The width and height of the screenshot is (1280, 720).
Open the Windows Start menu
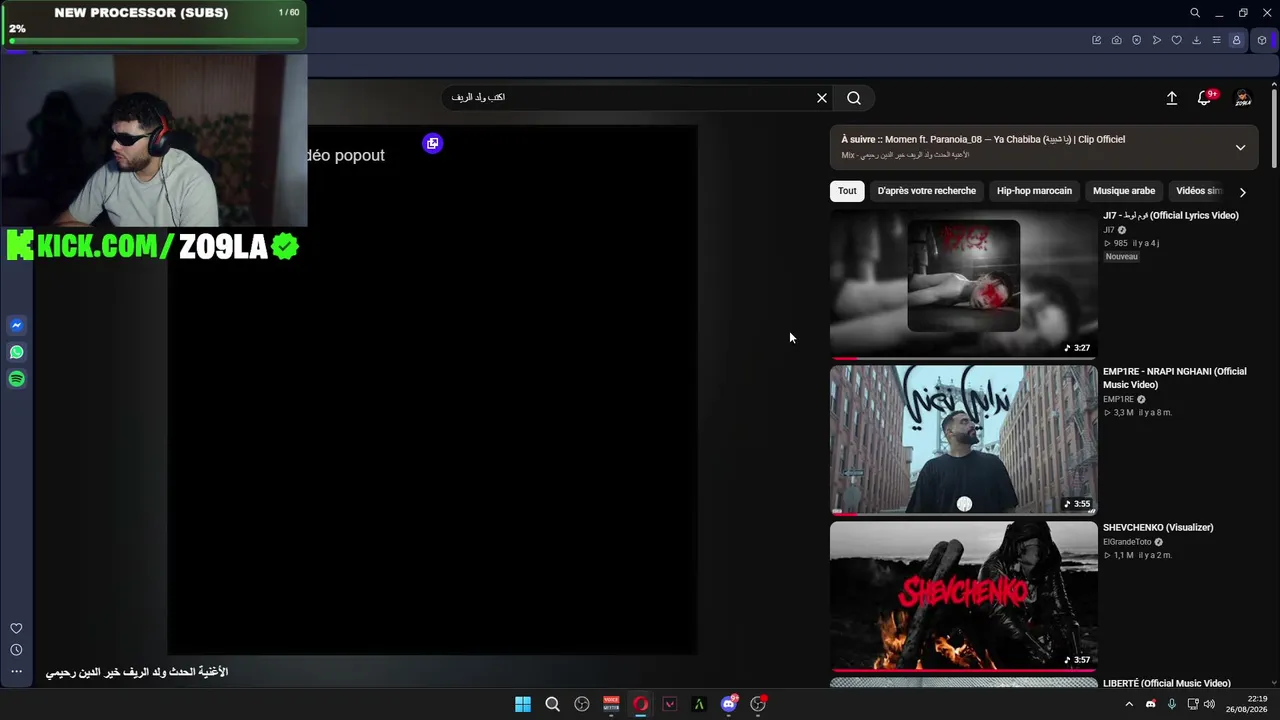click(x=523, y=704)
